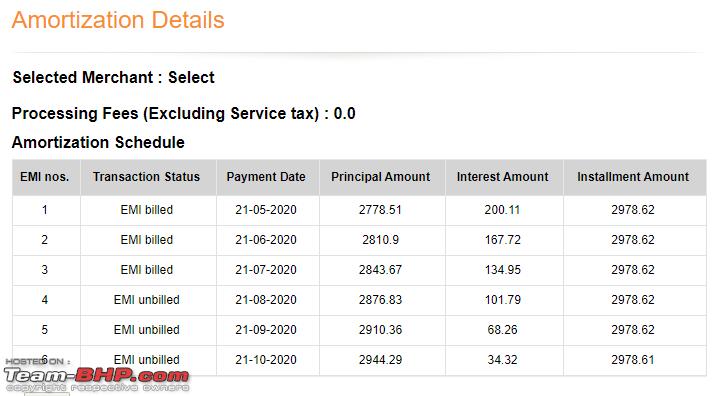Screen dimensions: 721x396
Task: Click principal amount 2910.36
Action: (x=380, y=330)
